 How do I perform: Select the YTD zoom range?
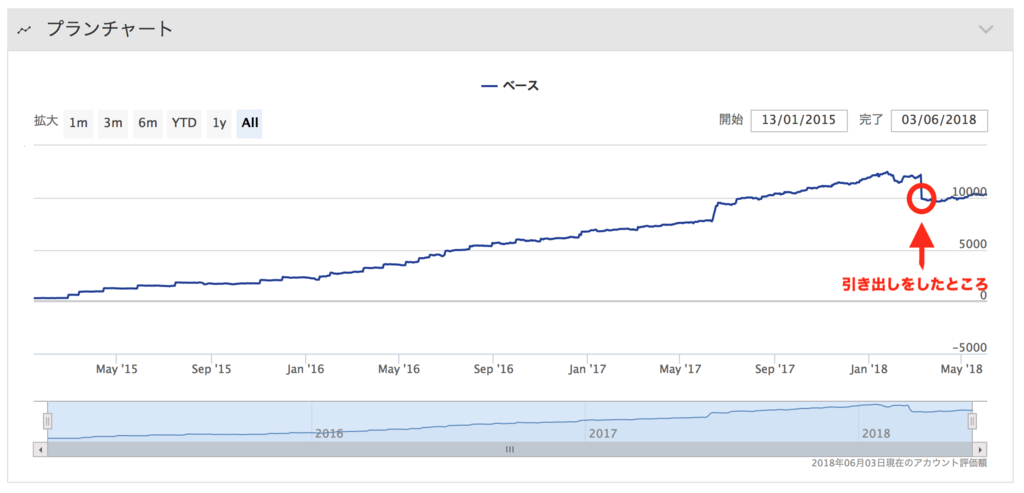(184, 123)
